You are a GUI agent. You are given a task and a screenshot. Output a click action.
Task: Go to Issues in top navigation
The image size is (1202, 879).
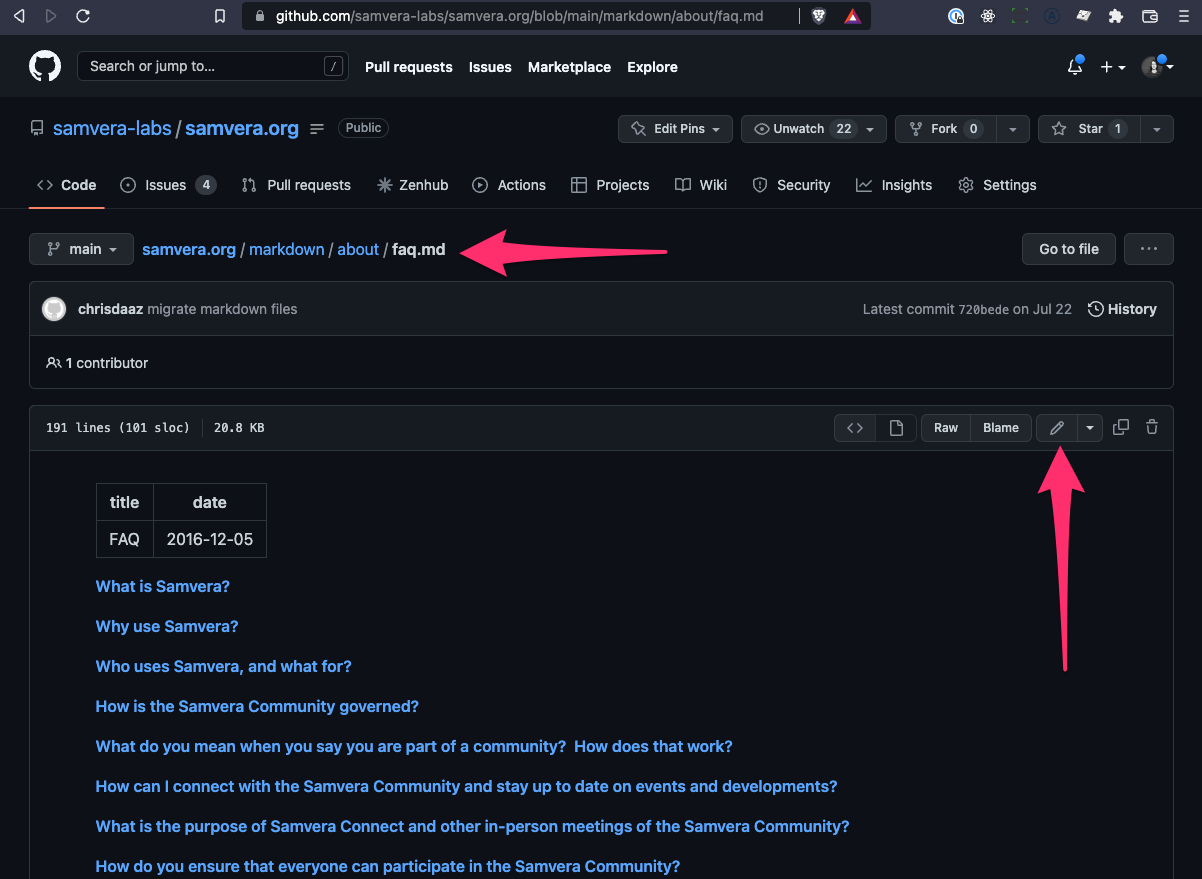pyautogui.click(x=490, y=67)
